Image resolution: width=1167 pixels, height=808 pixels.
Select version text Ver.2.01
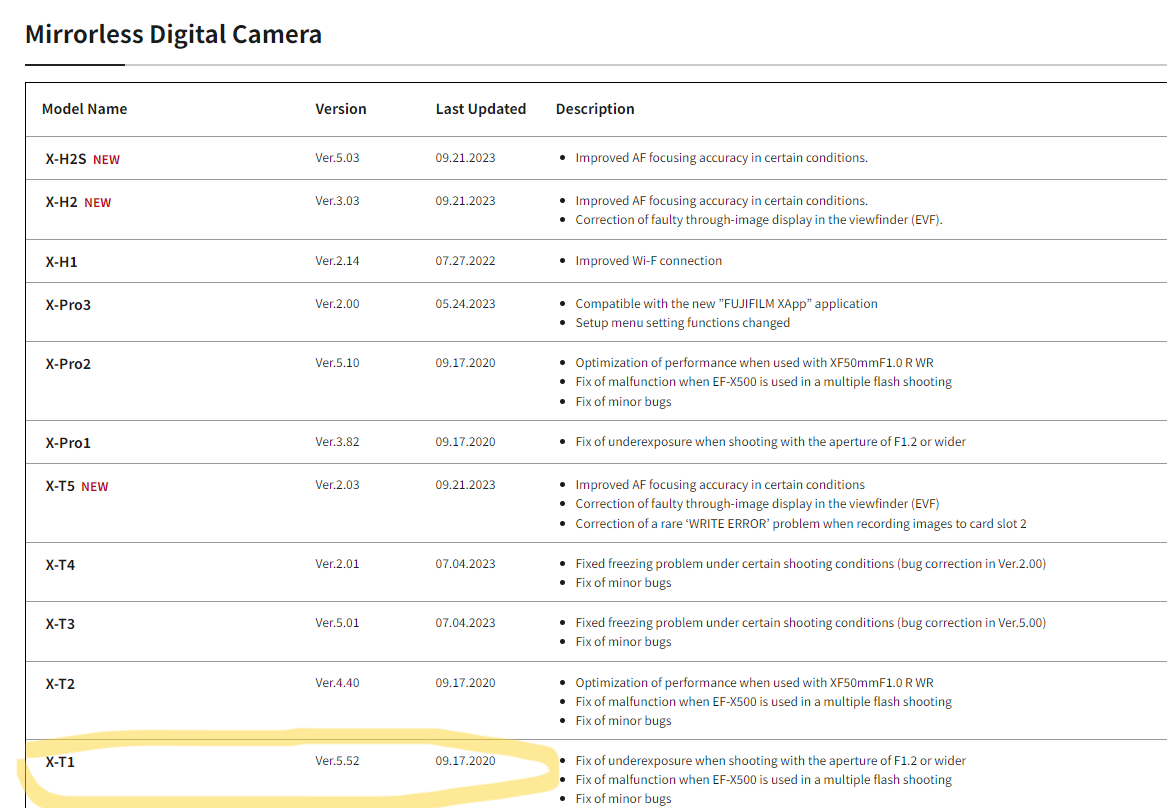click(x=337, y=564)
